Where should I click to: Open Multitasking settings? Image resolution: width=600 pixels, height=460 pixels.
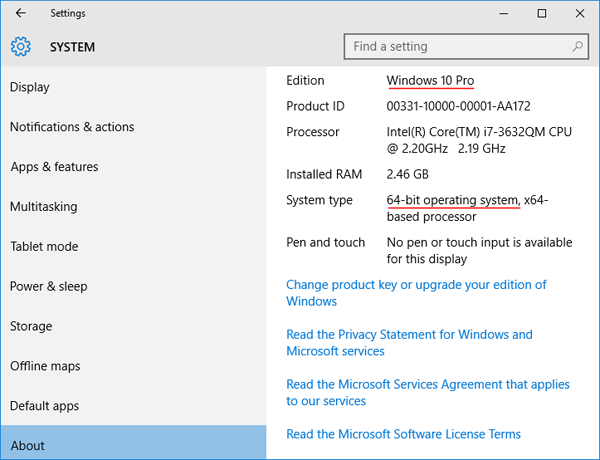pyautogui.click(x=43, y=207)
